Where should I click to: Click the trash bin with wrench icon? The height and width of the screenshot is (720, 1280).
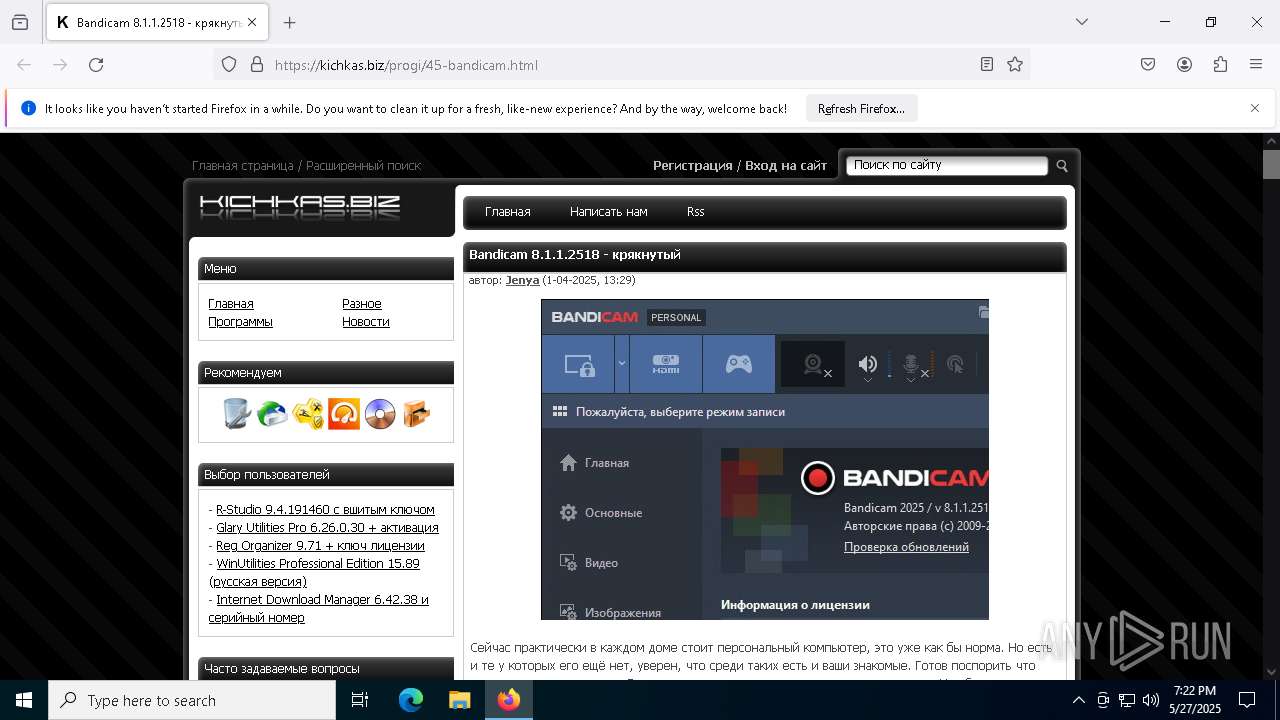[236, 413]
